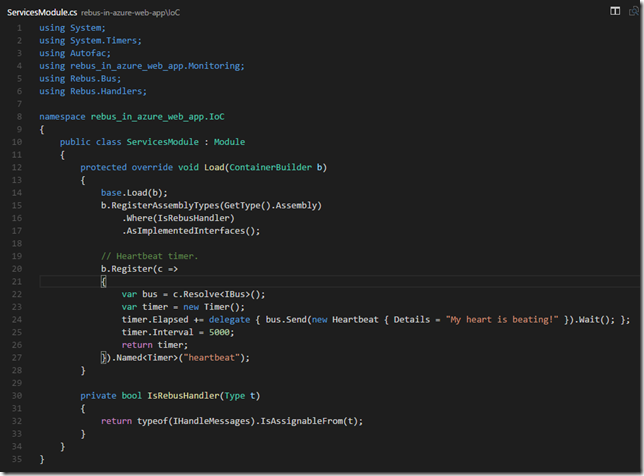Click 'ContainerBuilder' parameter type
Viewport: 644px width, 476px height.
pos(270,168)
